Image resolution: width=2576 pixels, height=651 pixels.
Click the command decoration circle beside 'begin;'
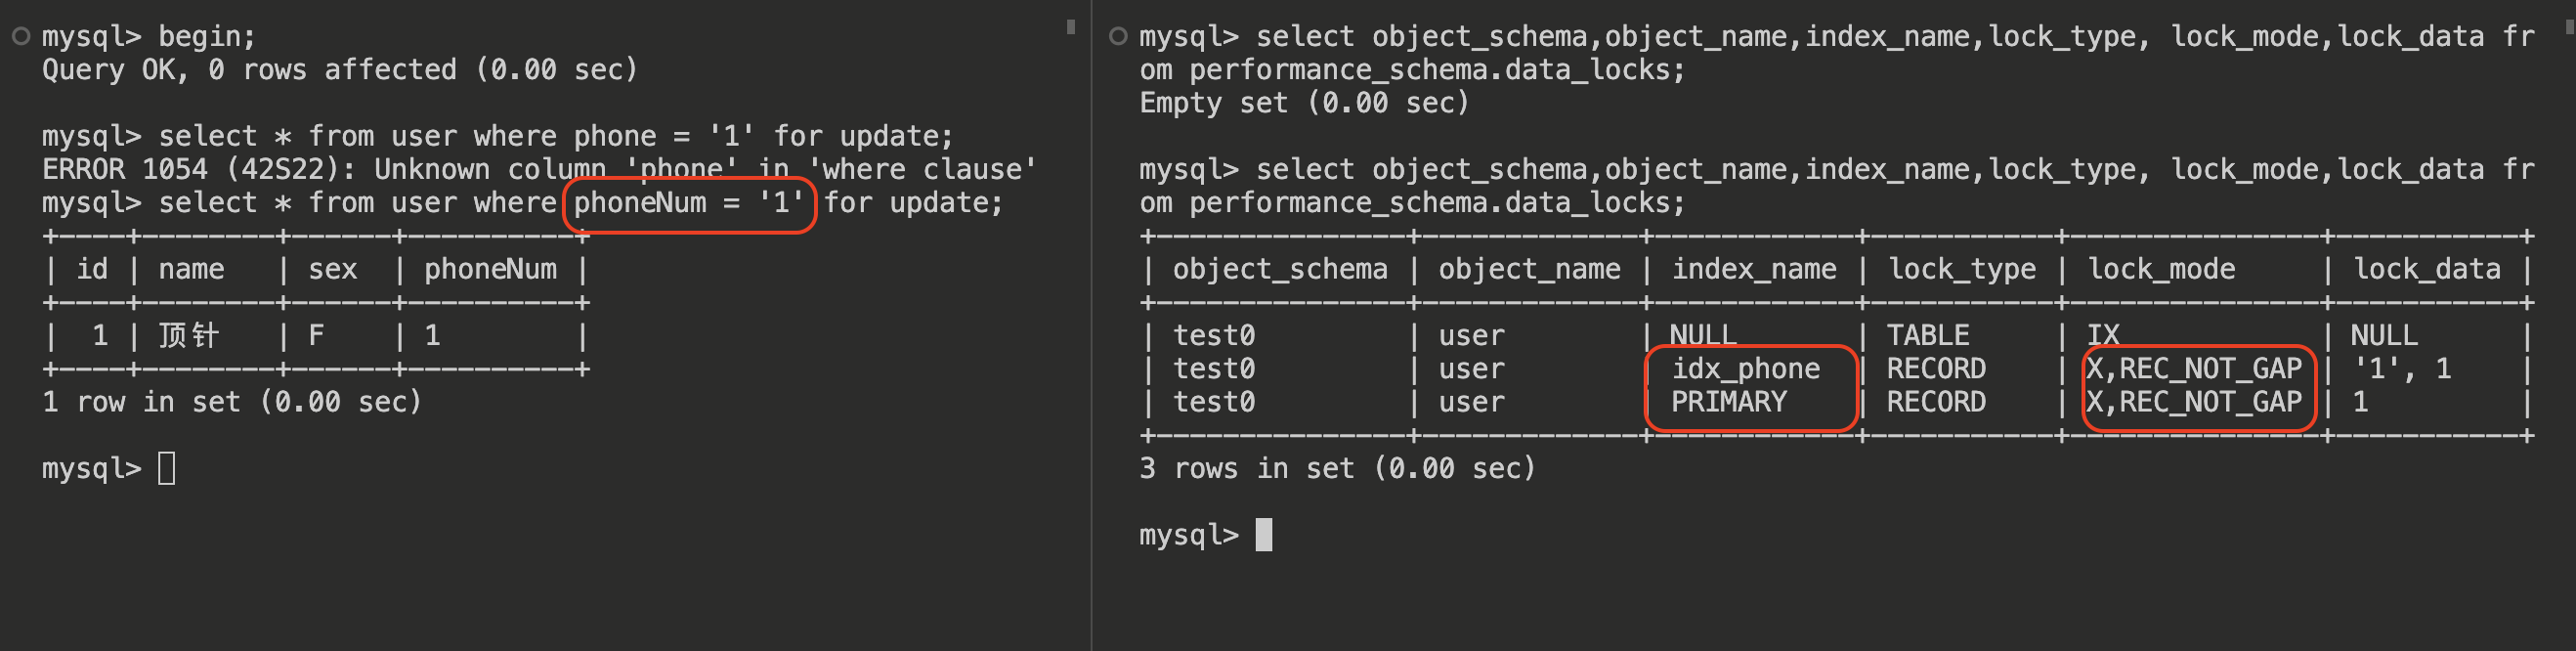pyautogui.click(x=20, y=37)
